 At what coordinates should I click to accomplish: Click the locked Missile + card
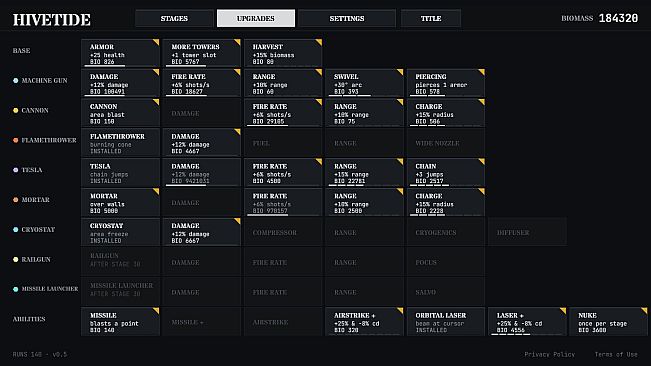coord(202,322)
